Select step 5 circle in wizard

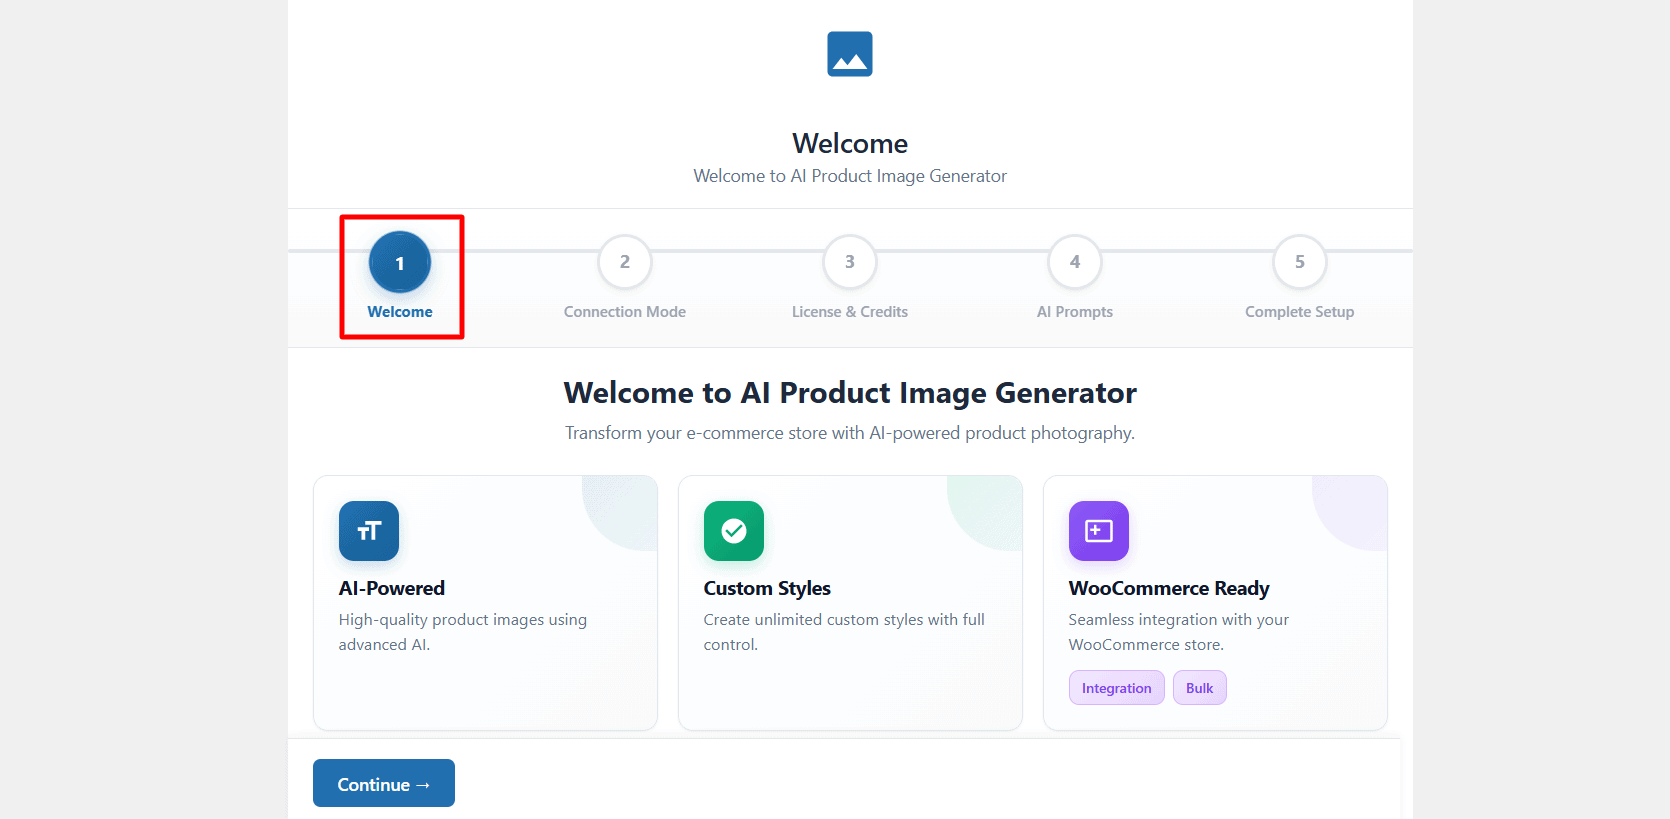coord(1300,262)
